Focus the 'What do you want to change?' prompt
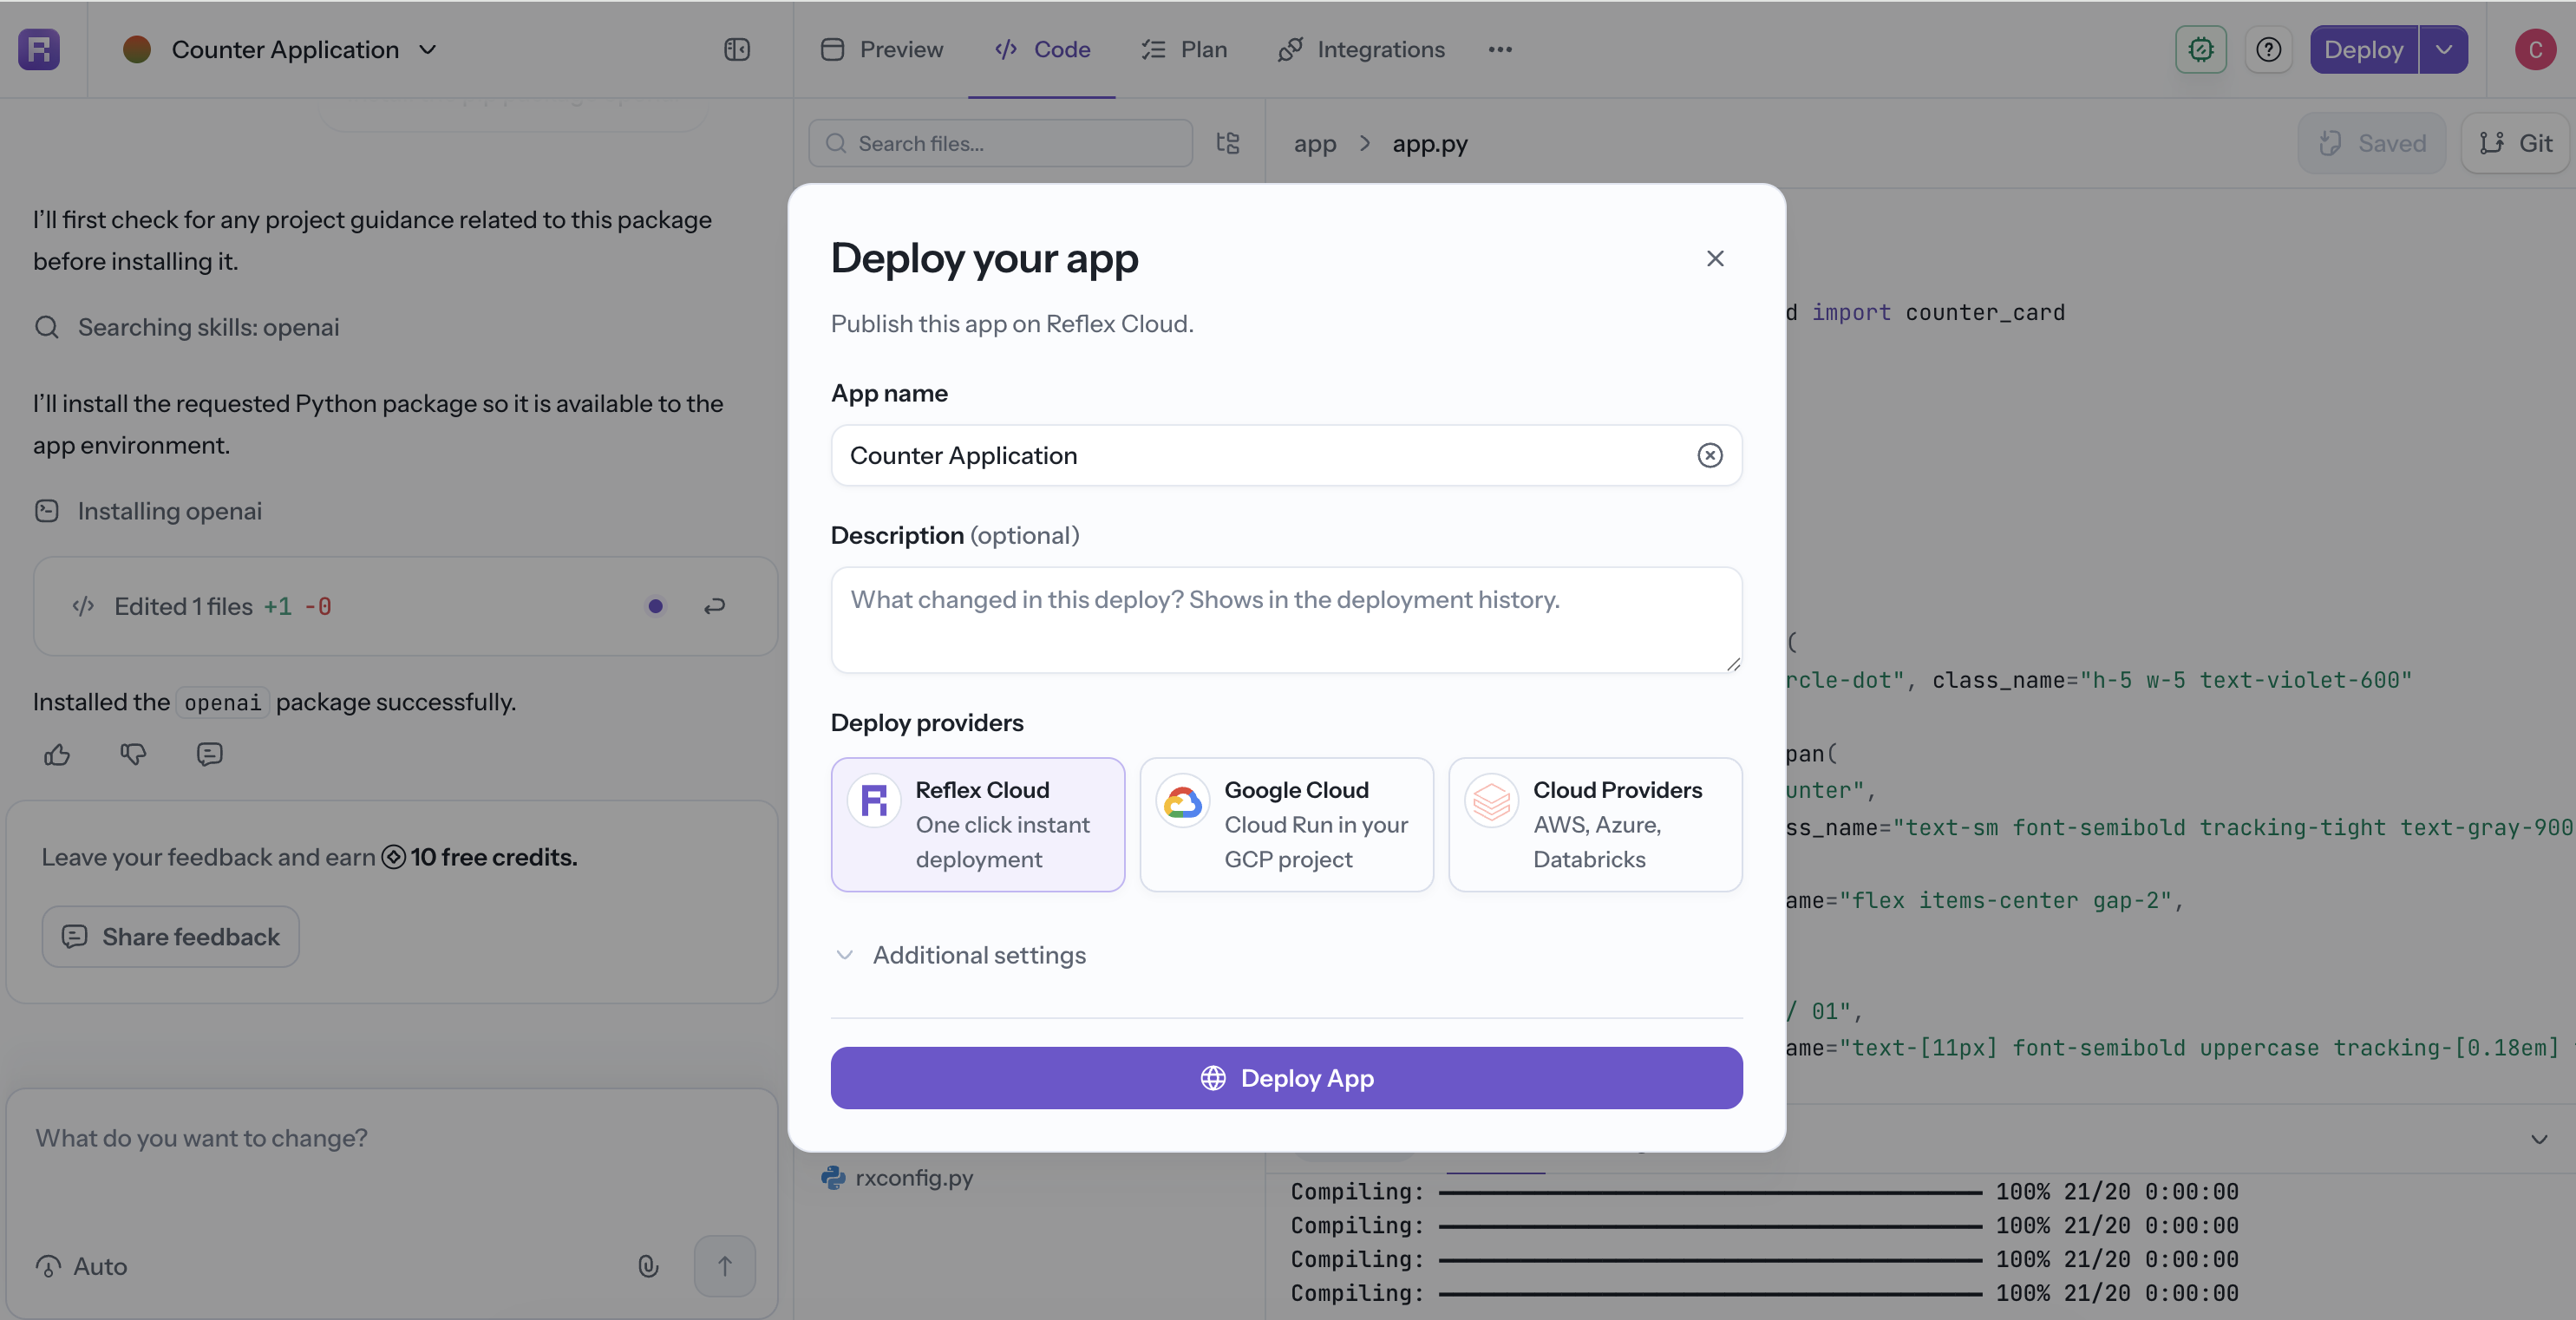This screenshot has width=2576, height=1320. point(390,1138)
